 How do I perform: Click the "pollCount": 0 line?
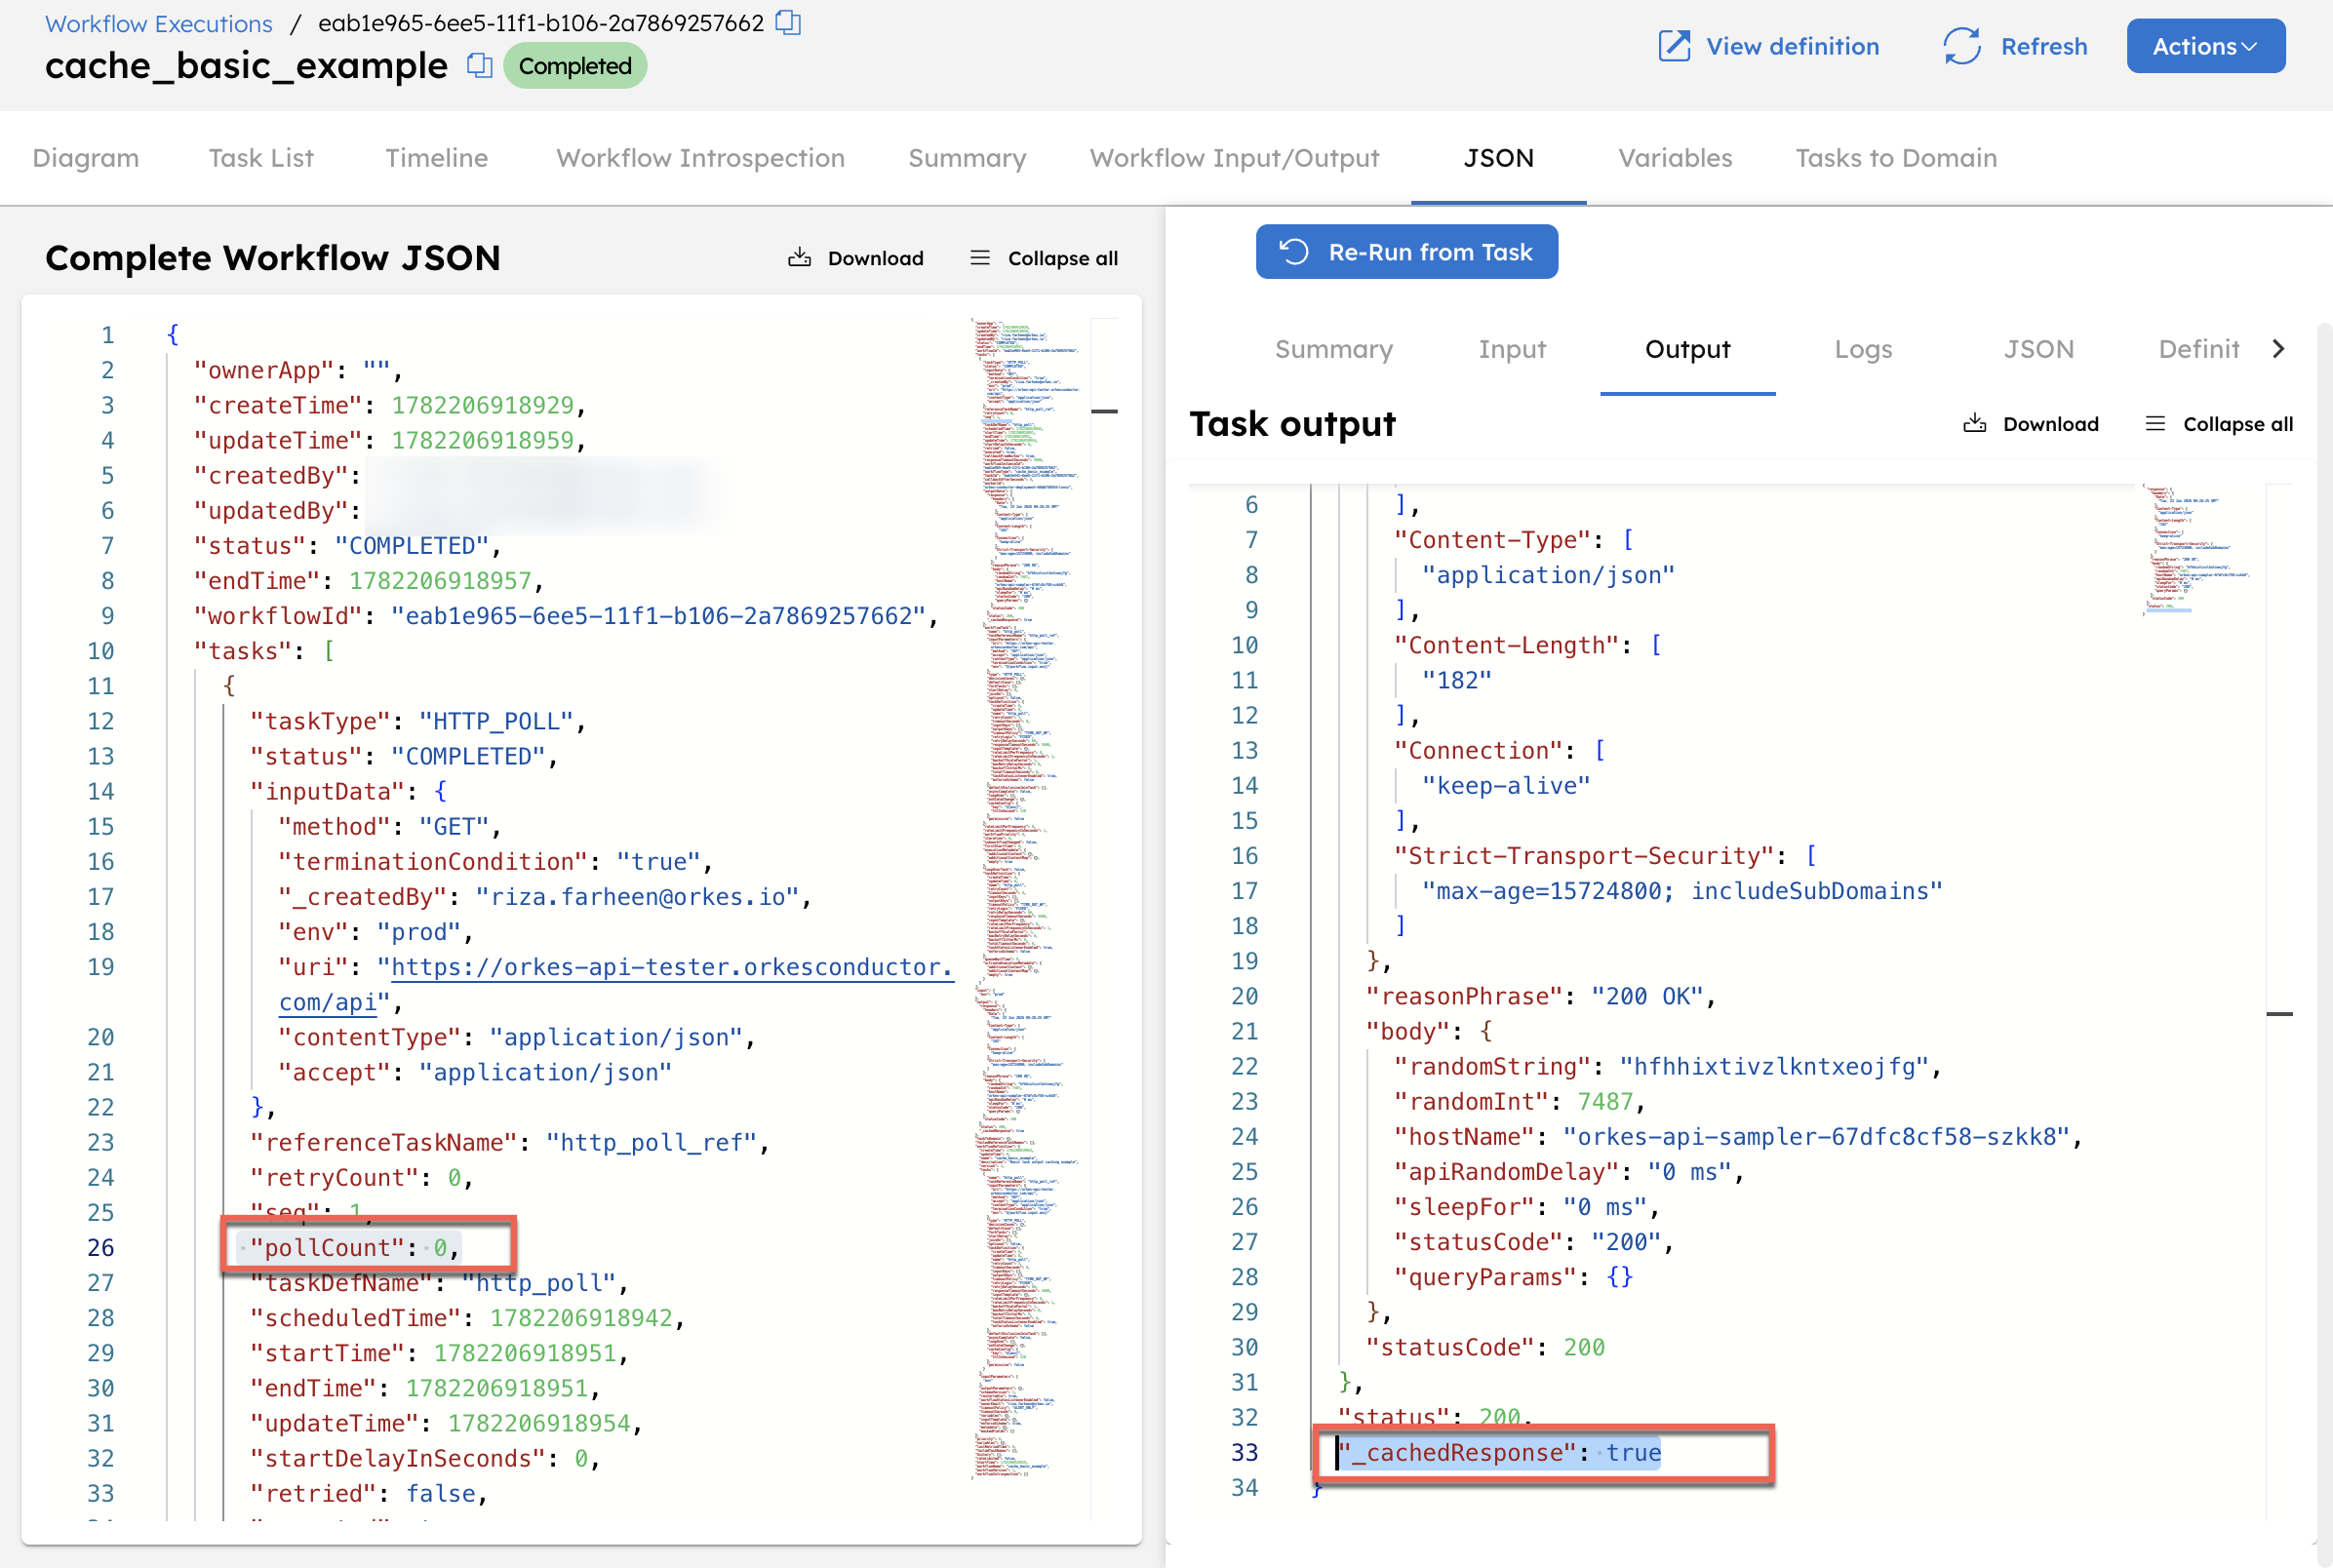pyautogui.click(x=354, y=1247)
